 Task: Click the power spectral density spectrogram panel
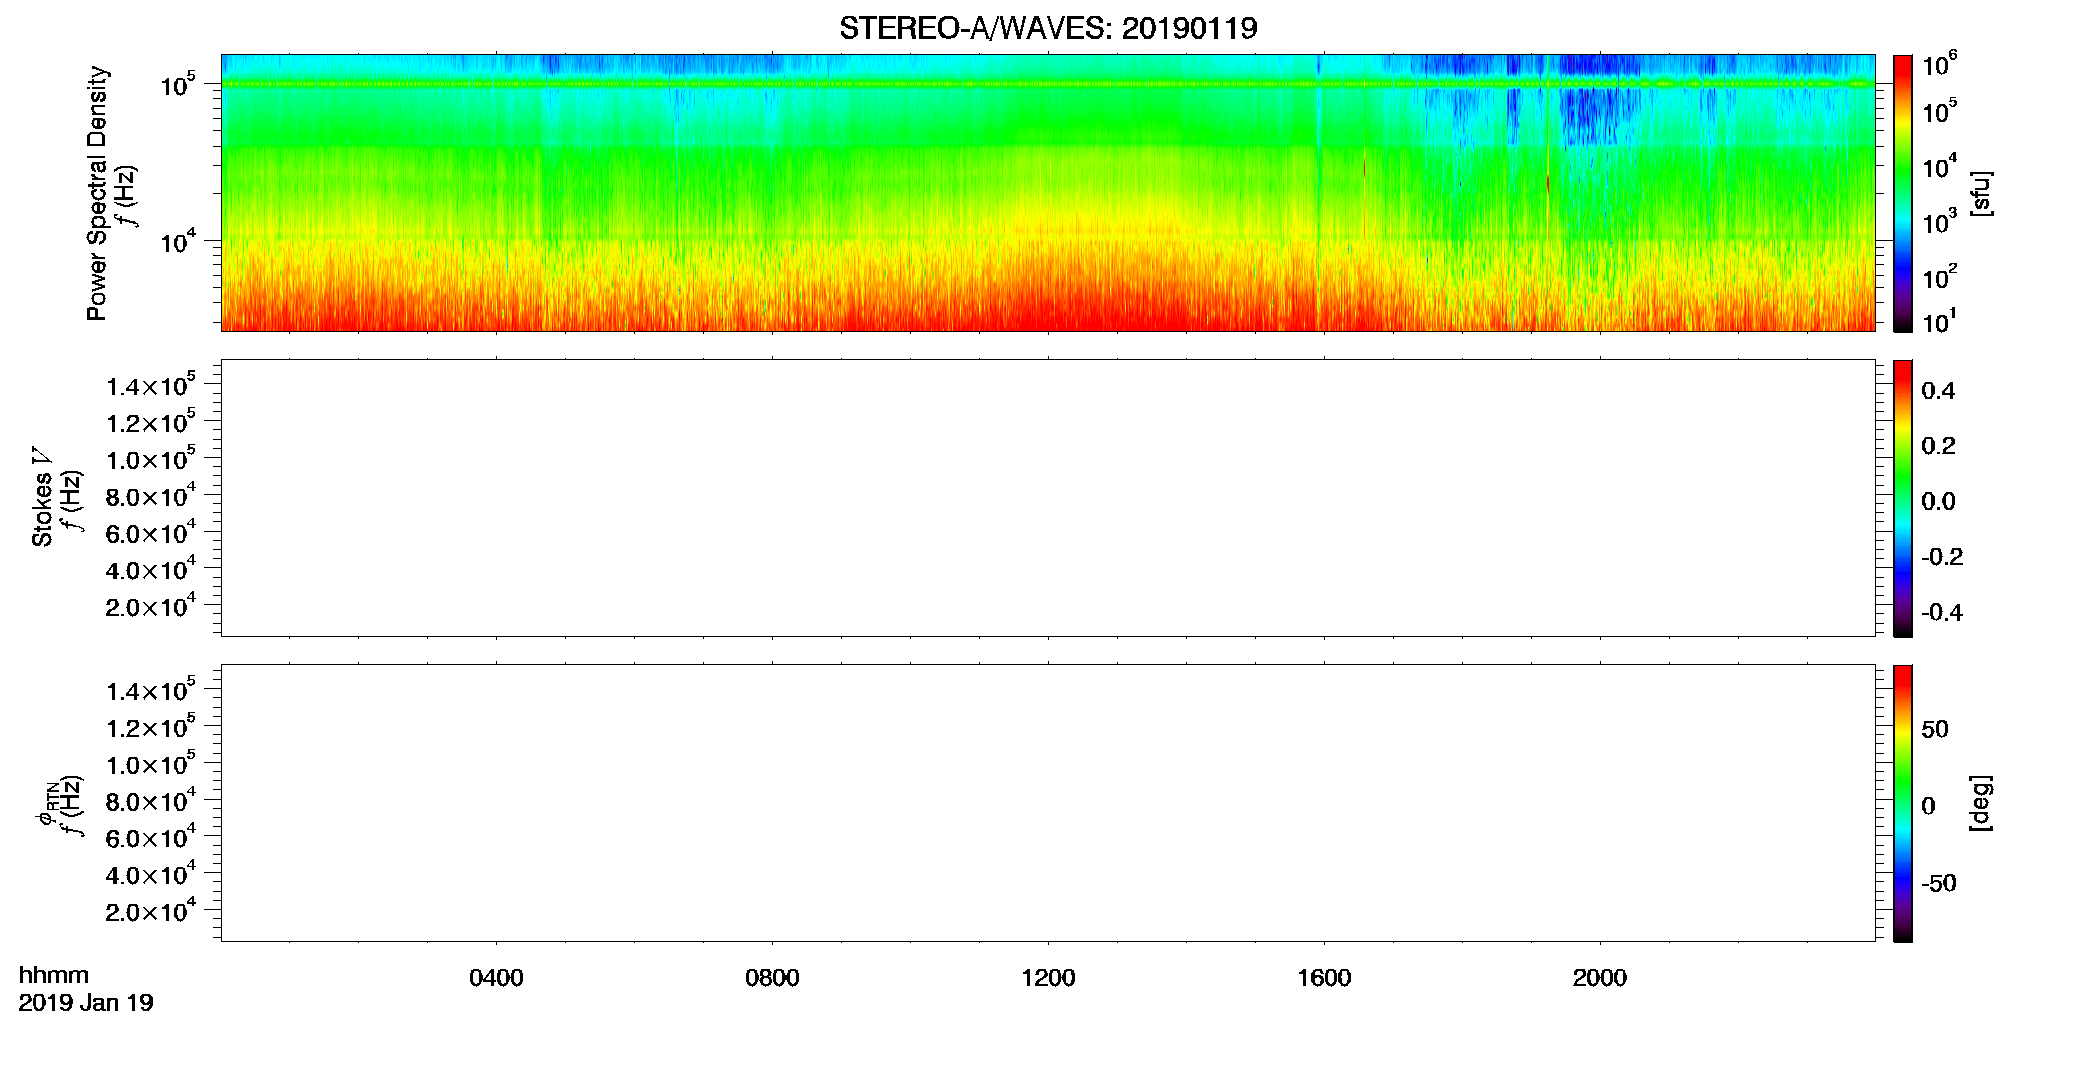[1048, 192]
